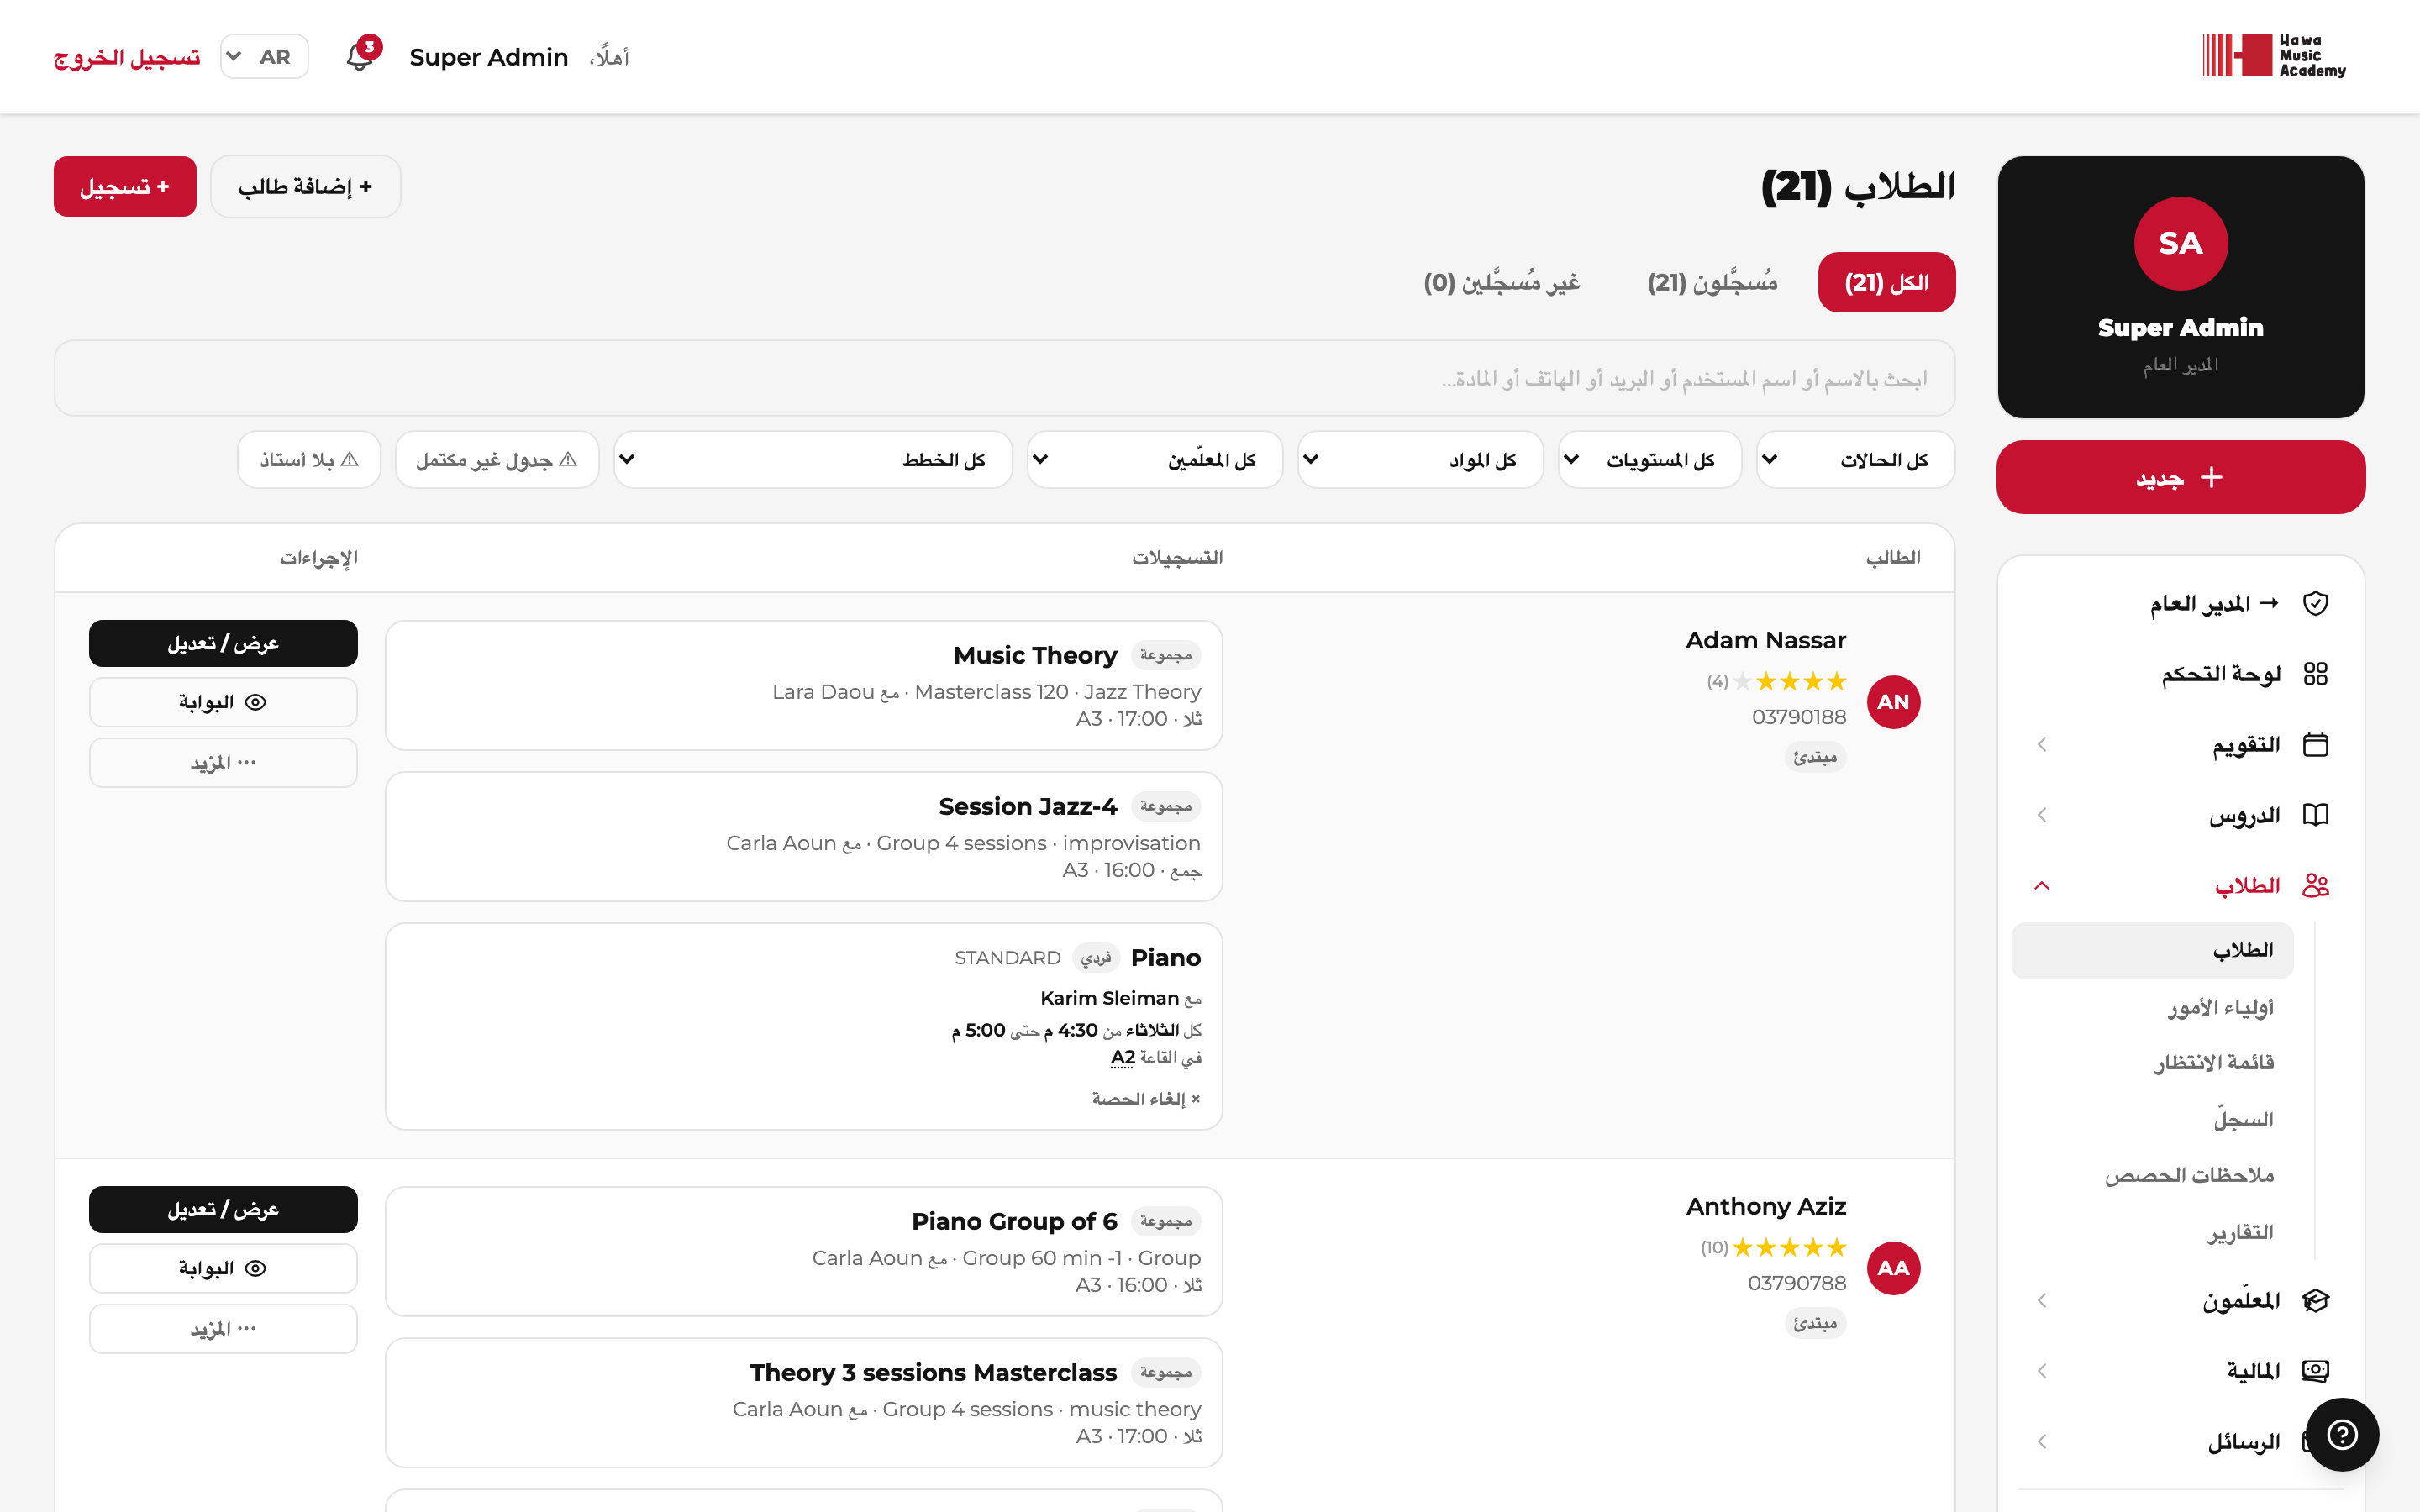Click the Hawa Music Academy logo

click(x=2274, y=56)
